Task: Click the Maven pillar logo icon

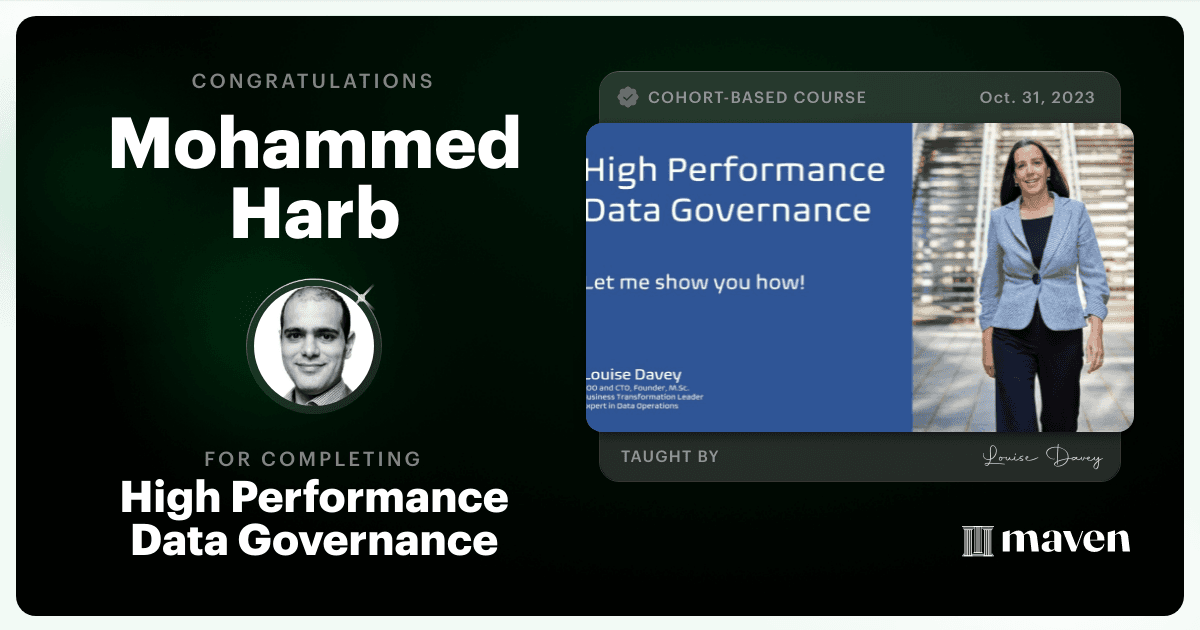Action: coord(977,541)
